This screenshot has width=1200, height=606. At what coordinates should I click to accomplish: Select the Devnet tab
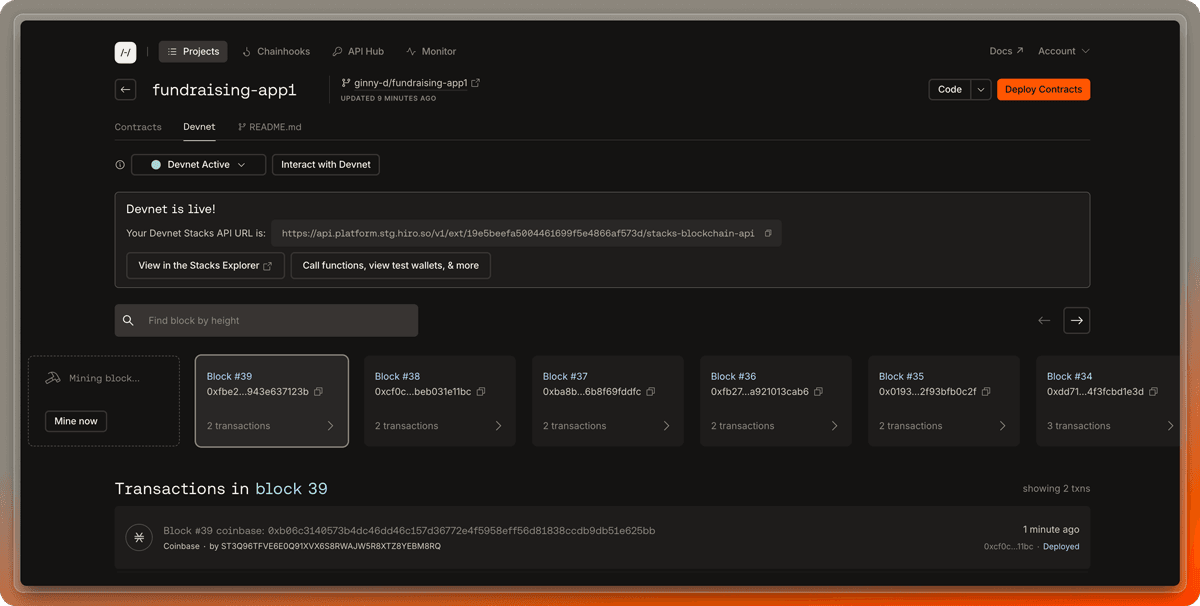click(x=199, y=127)
